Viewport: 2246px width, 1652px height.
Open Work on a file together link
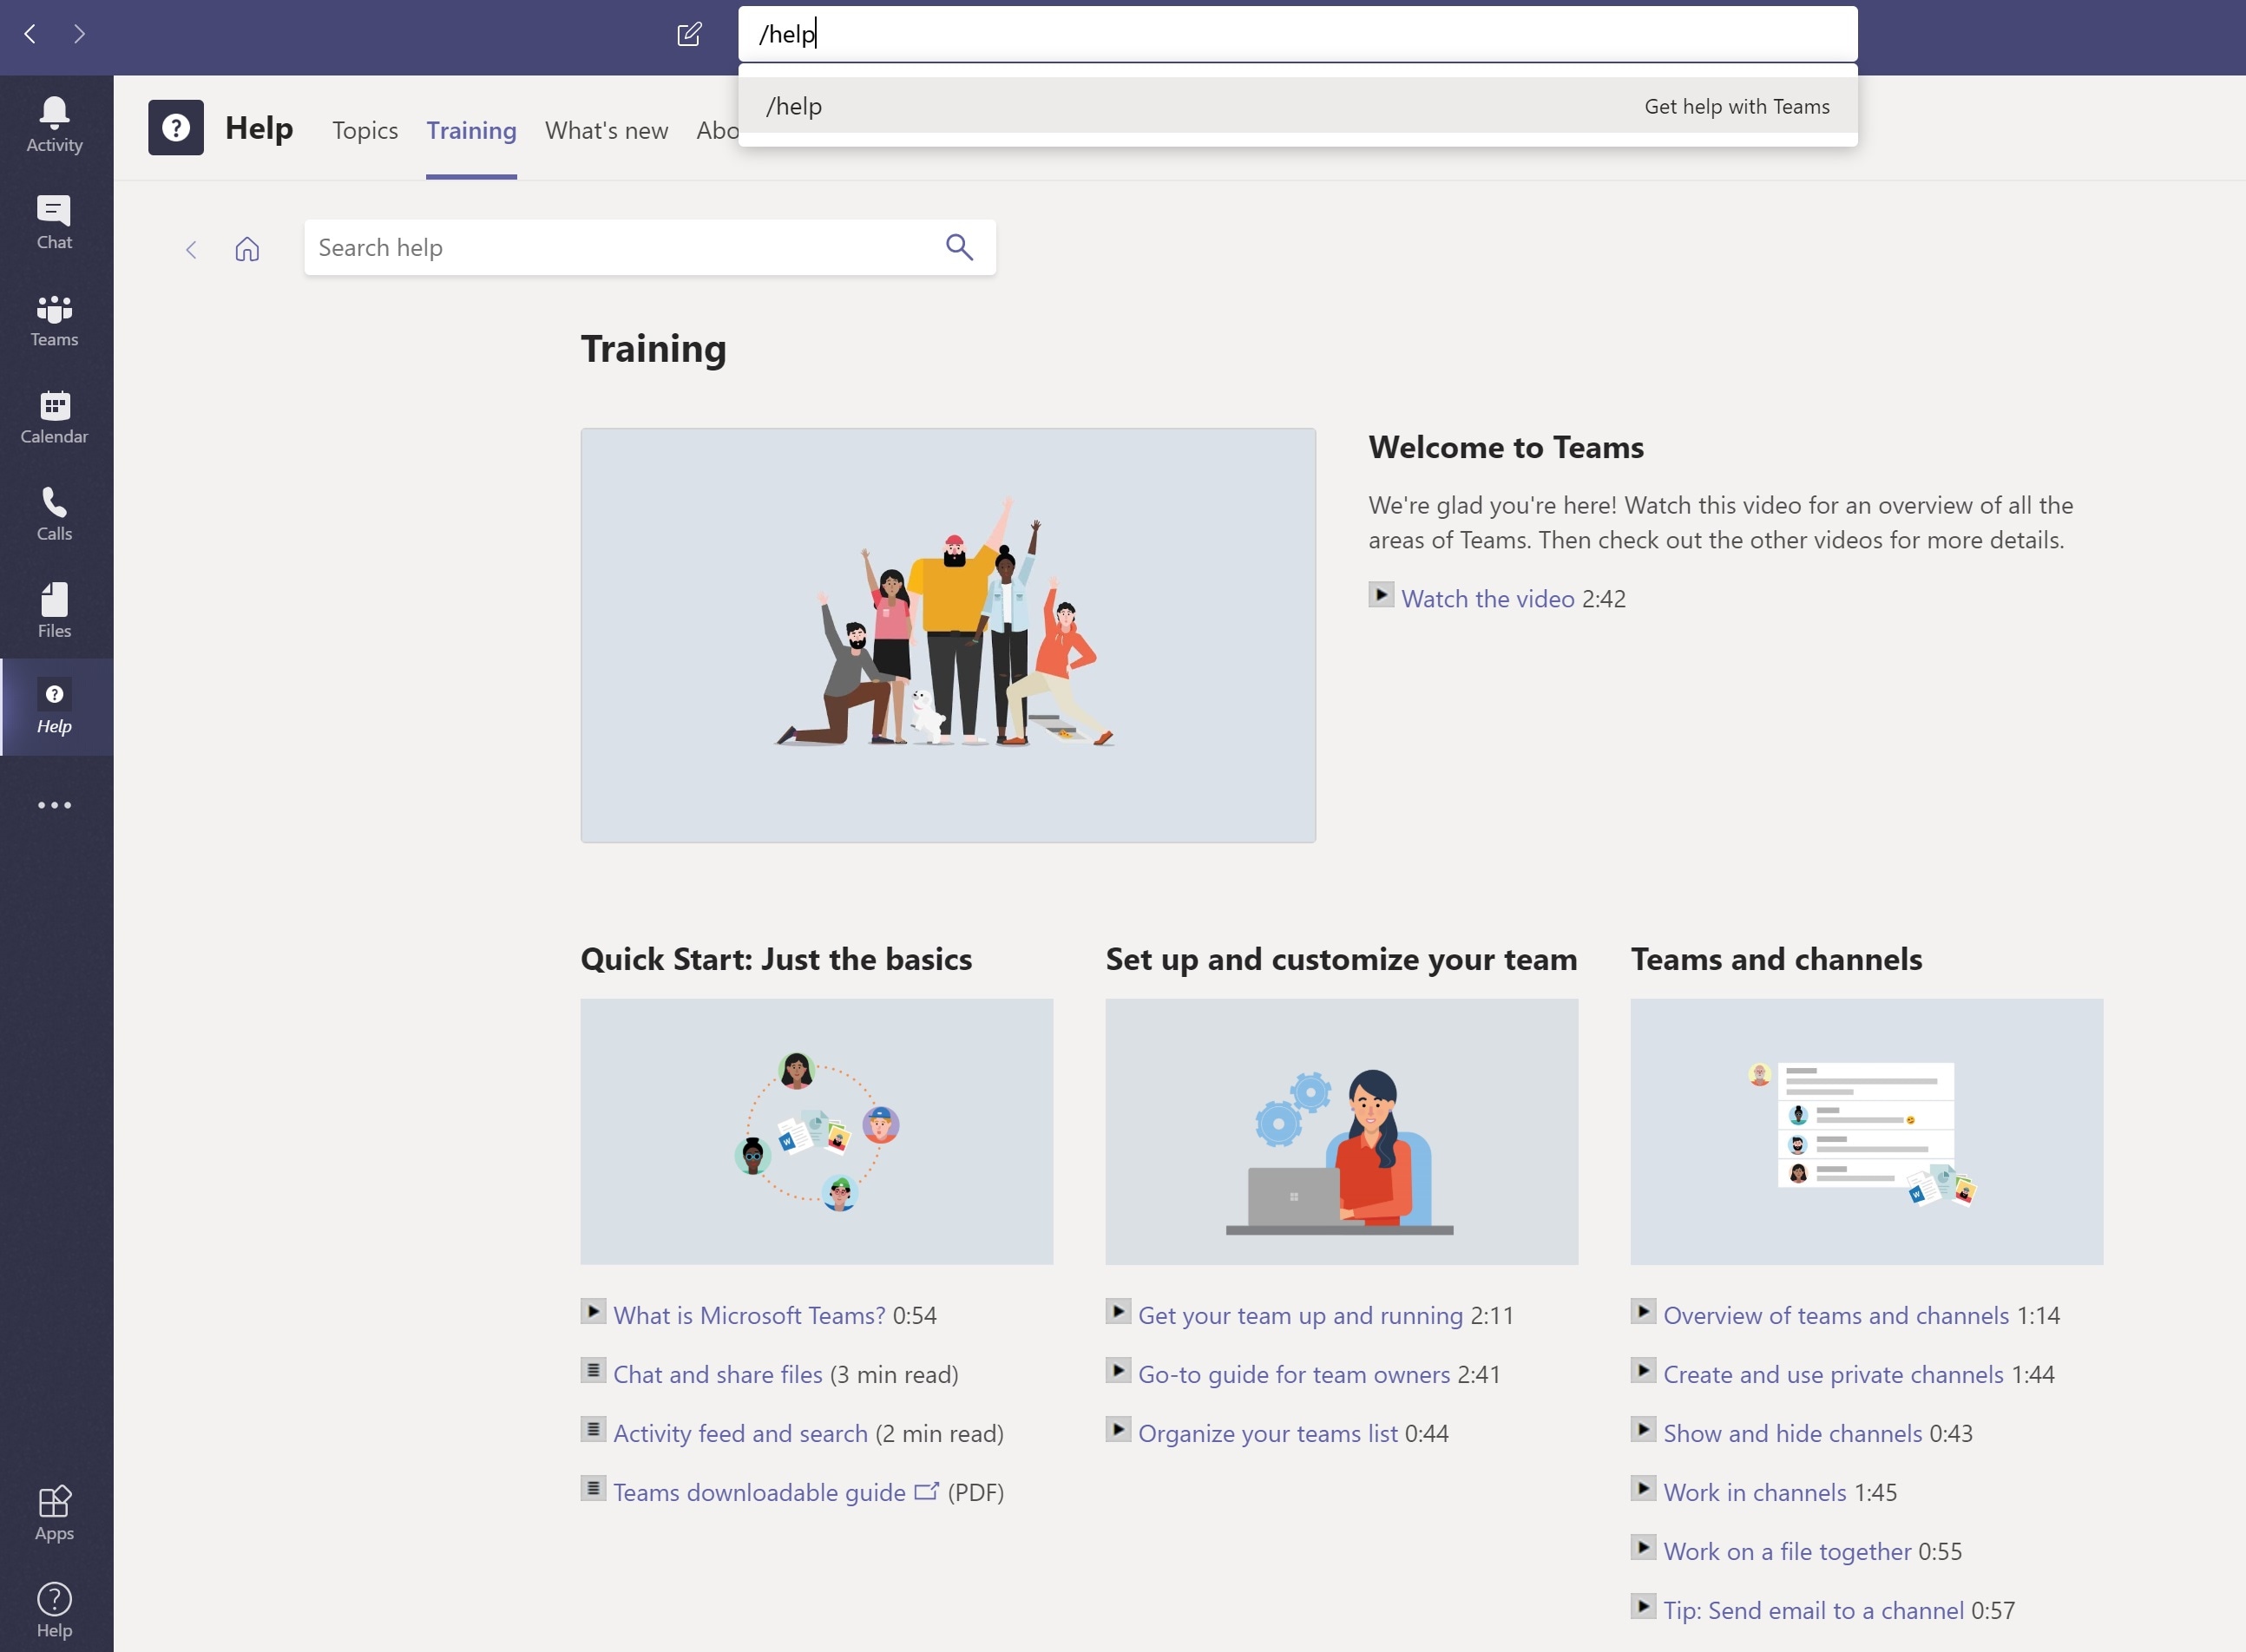click(x=1788, y=1551)
